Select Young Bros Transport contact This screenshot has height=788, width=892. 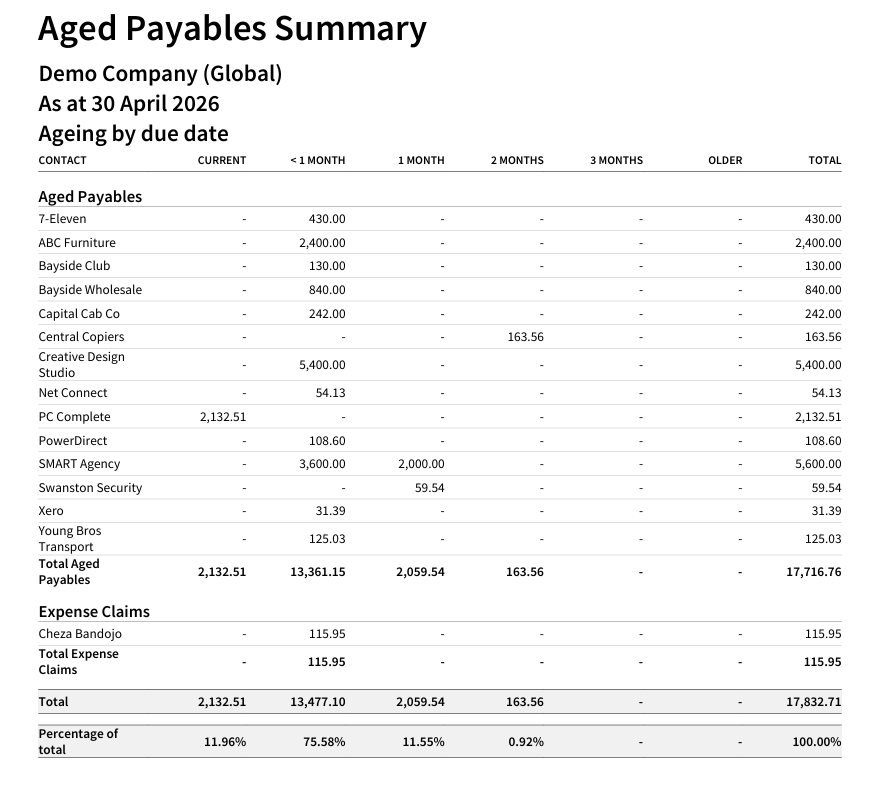(x=69, y=539)
